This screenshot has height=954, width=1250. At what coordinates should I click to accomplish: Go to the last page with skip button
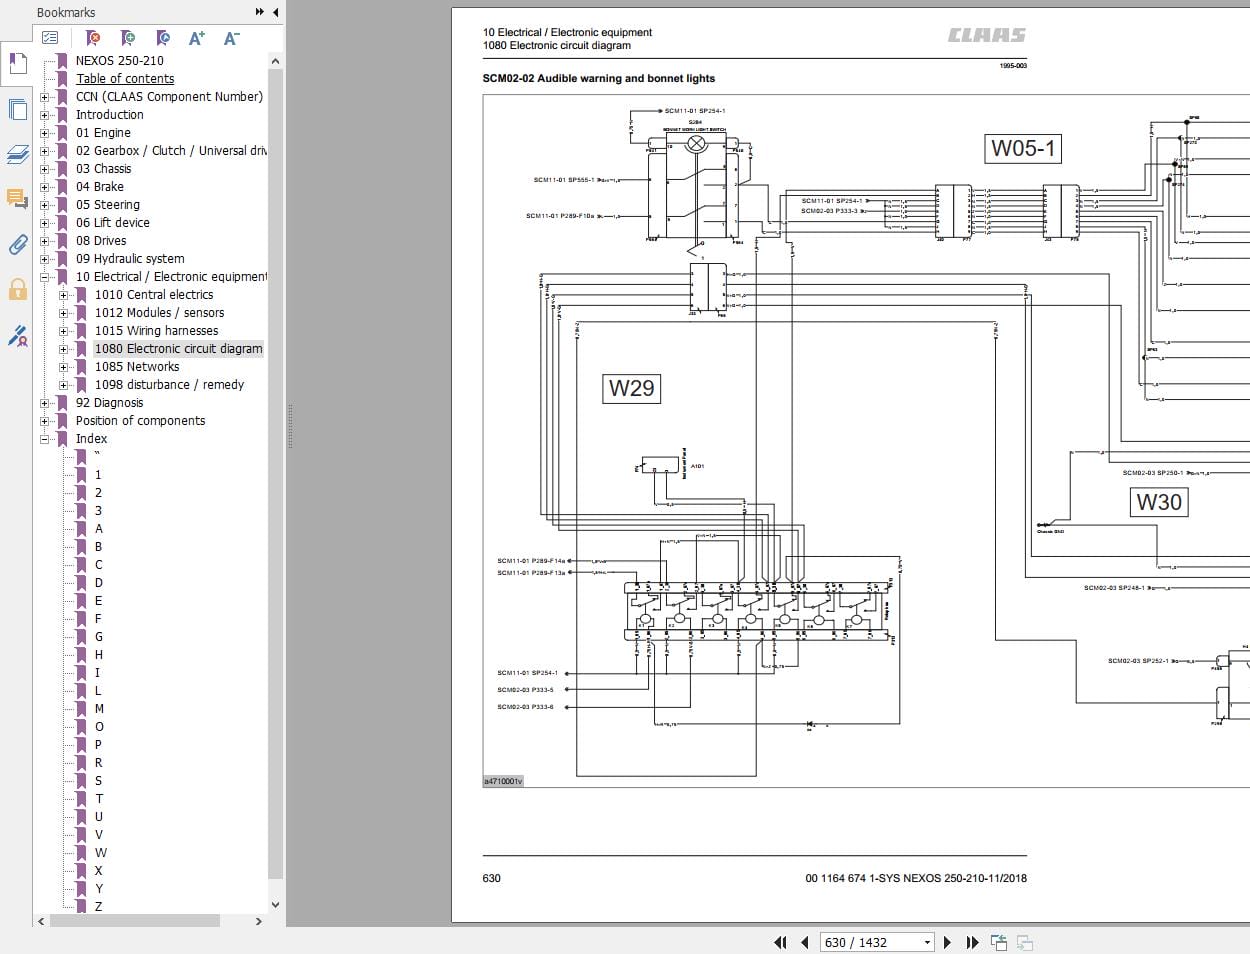click(x=971, y=942)
